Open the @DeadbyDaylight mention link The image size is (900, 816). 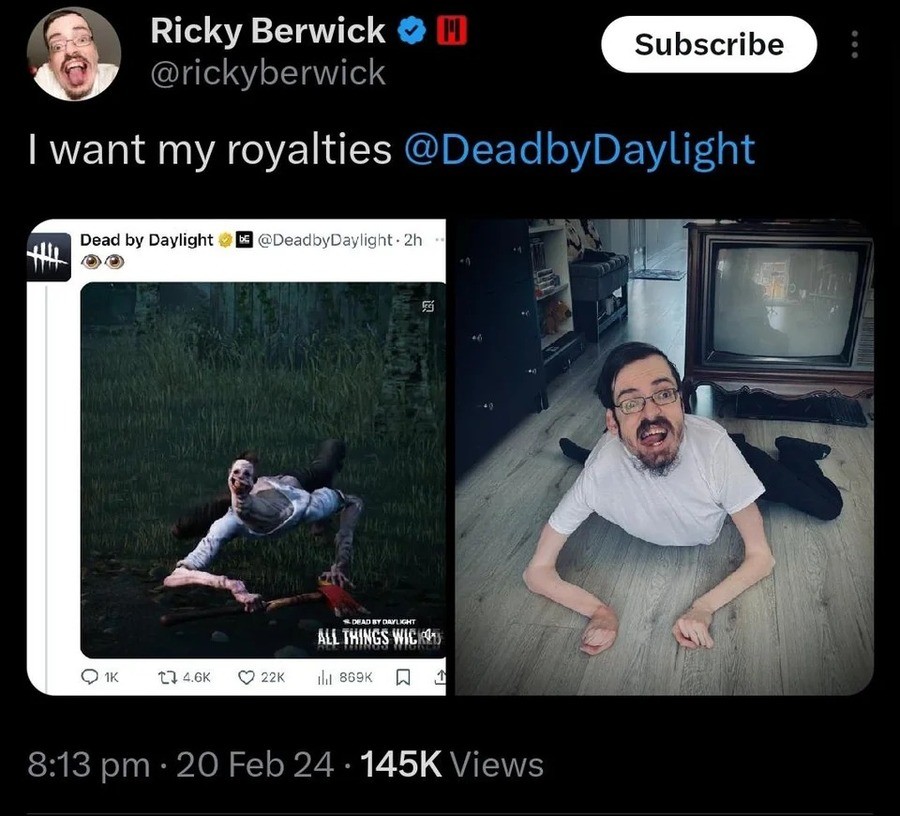point(580,149)
